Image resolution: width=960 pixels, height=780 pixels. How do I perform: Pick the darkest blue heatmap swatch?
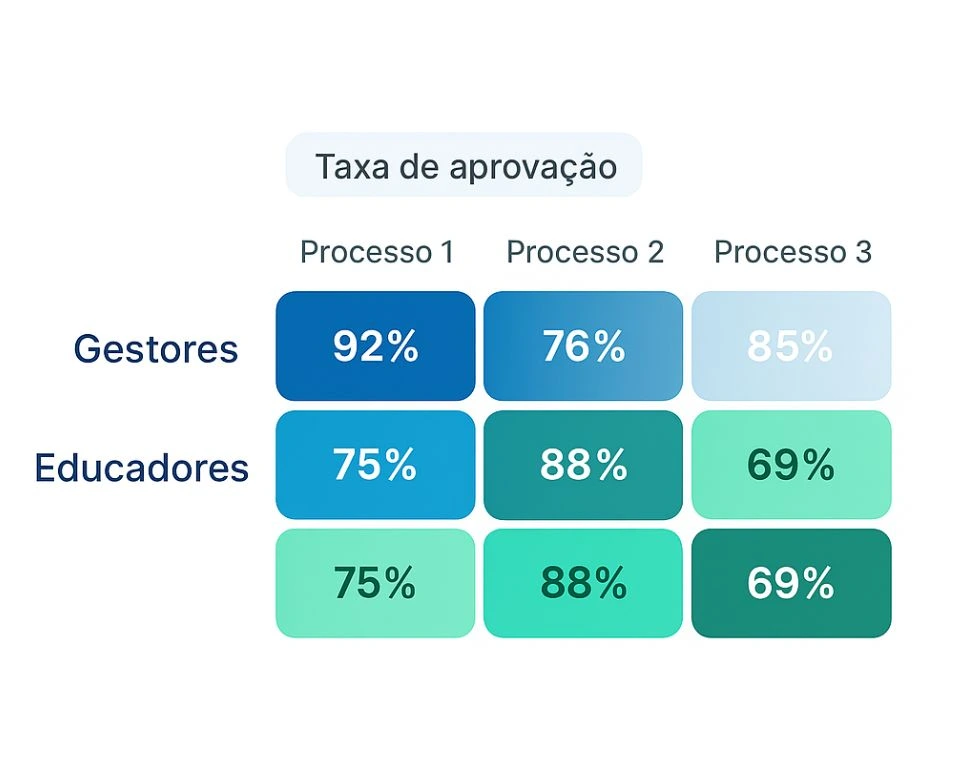375,346
